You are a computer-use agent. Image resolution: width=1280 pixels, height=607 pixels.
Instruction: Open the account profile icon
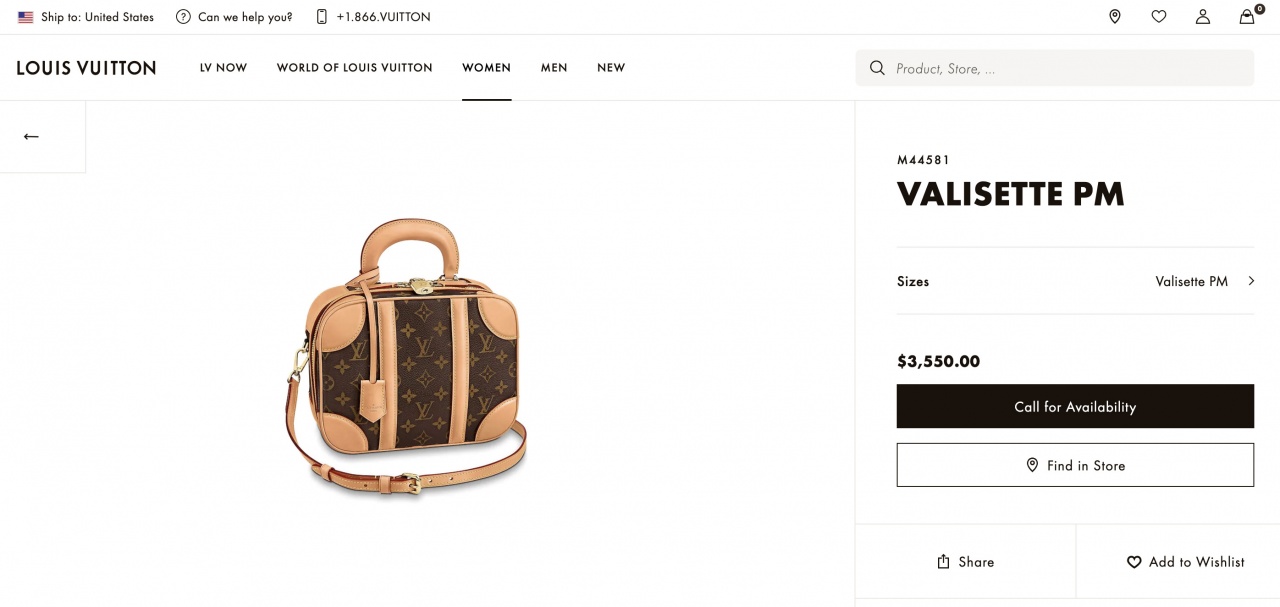click(1203, 16)
